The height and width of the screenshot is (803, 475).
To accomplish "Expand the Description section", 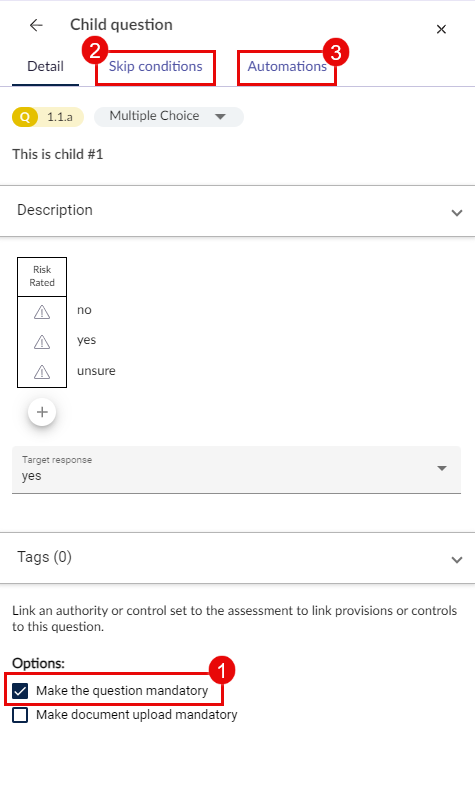I will click(x=238, y=211).
